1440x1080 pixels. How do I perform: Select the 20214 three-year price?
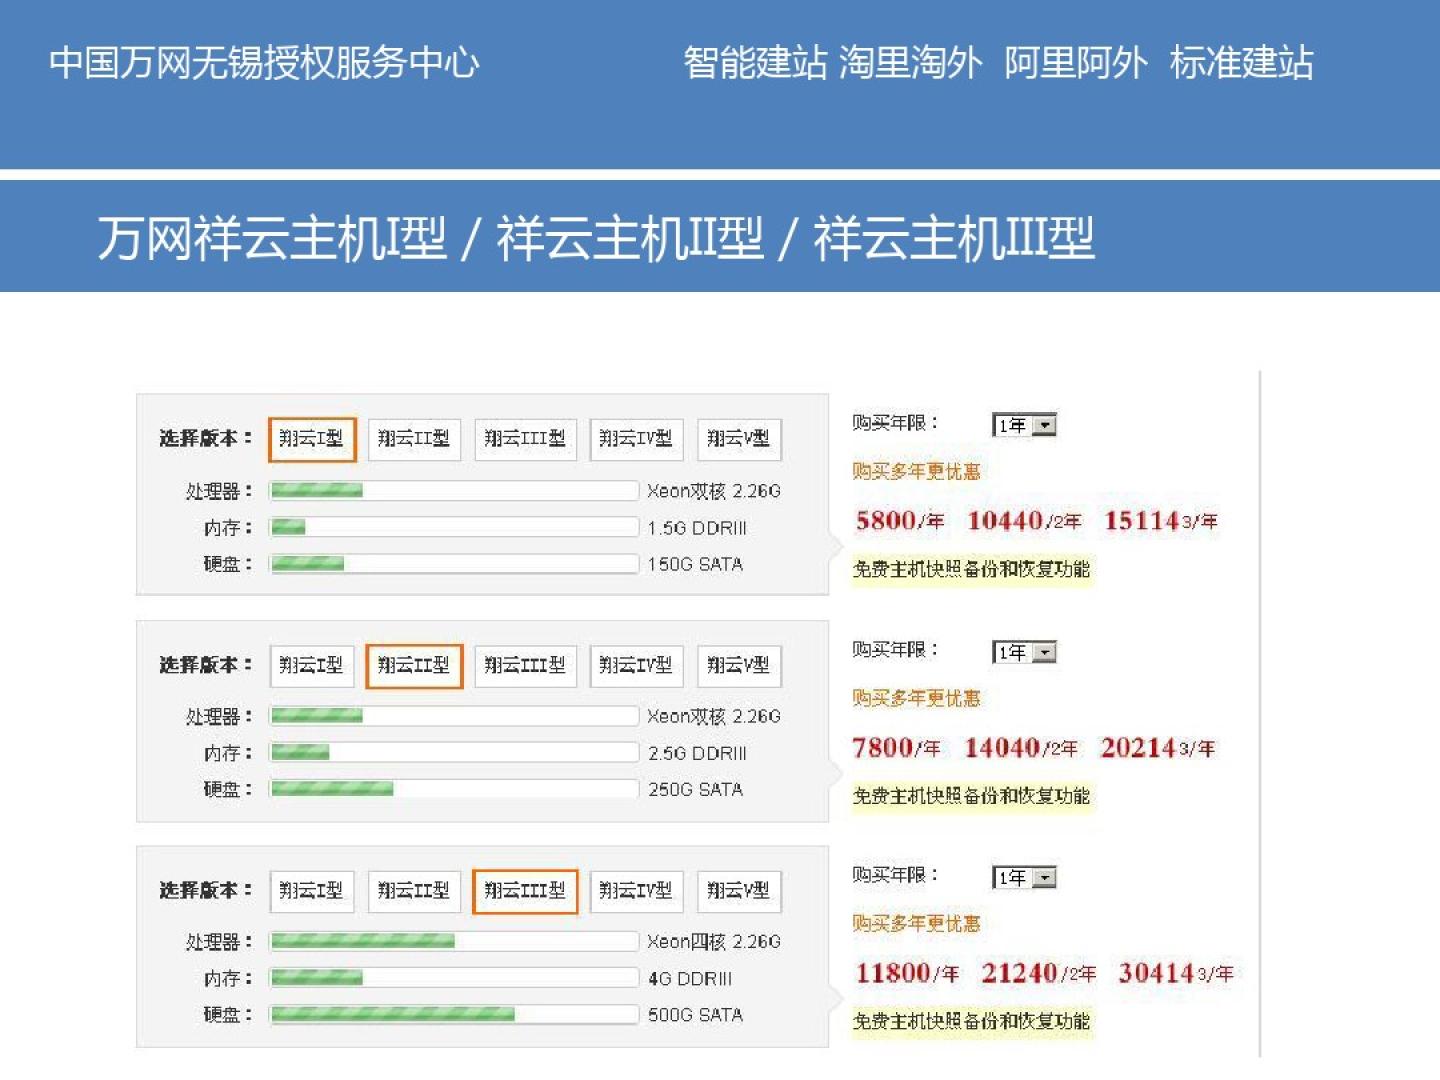point(1157,748)
